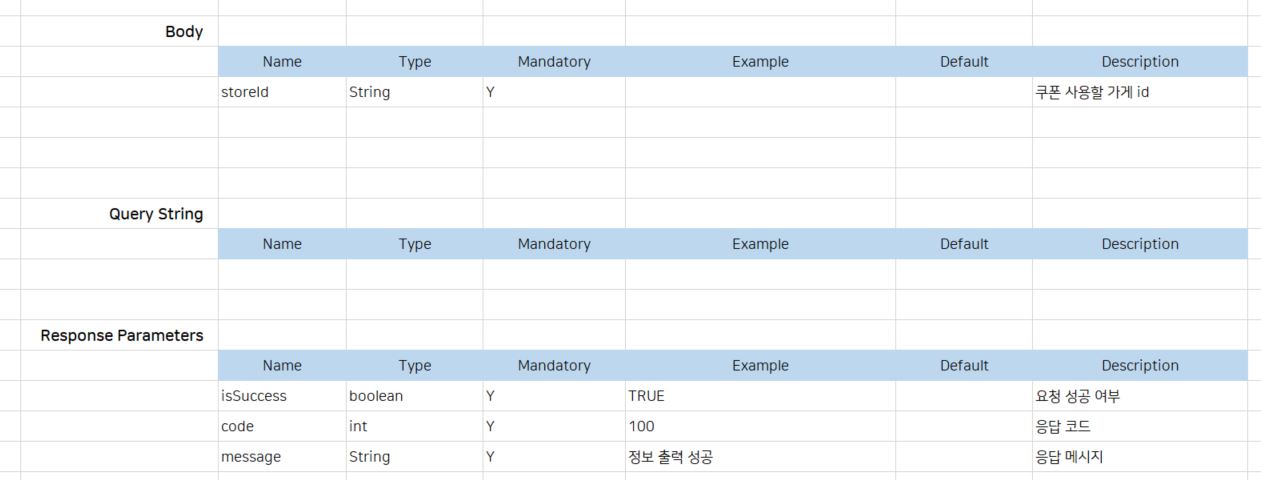The width and height of the screenshot is (1261, 480).
Task: Click the Body section label cell
Action: tap(120, 31)
